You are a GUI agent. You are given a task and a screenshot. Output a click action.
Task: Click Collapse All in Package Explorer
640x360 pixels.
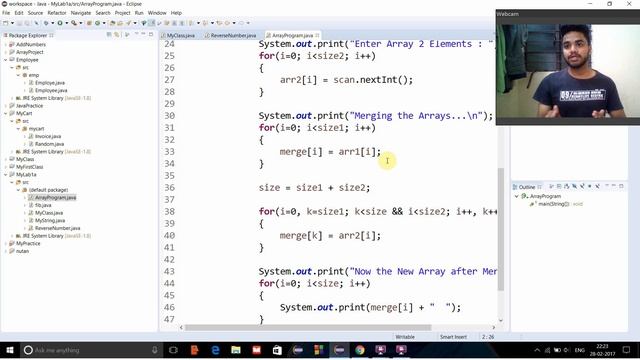109,35
